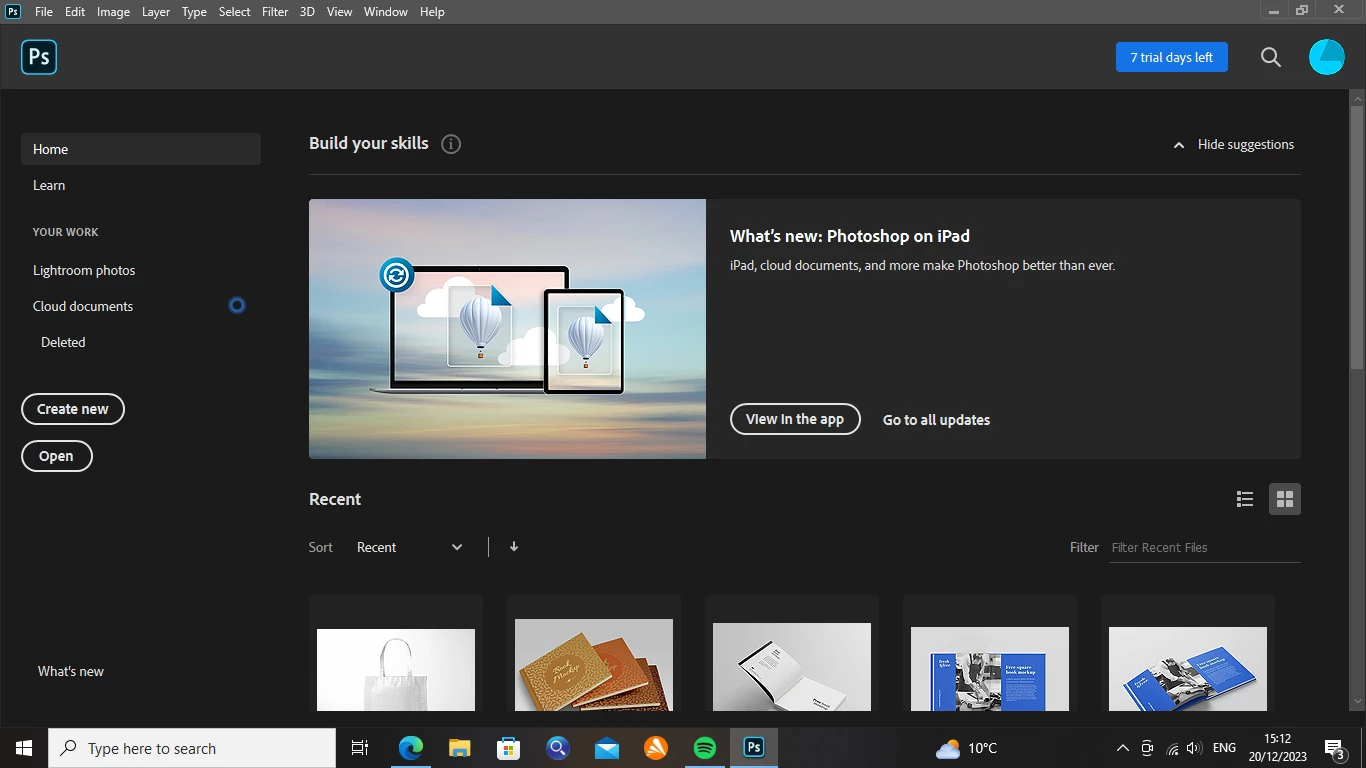
Task: Click View in the app button
Action: tap(795, 419)
